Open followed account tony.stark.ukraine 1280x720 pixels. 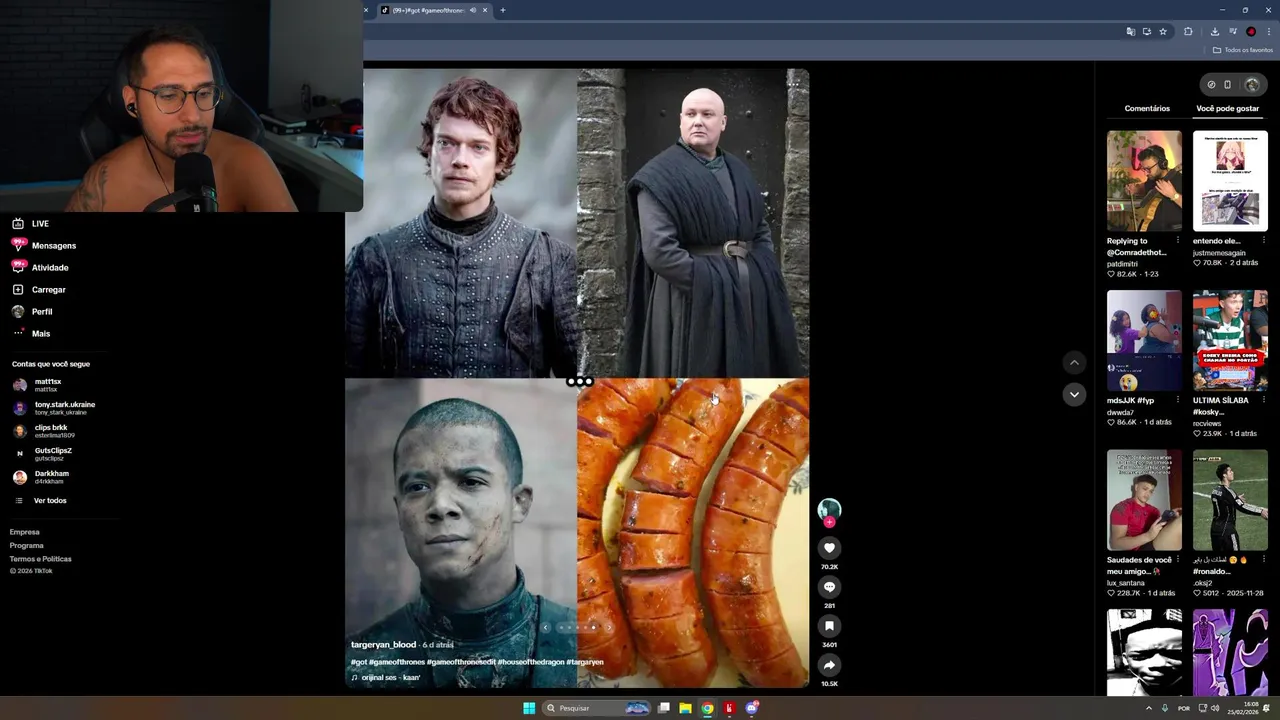54,408
